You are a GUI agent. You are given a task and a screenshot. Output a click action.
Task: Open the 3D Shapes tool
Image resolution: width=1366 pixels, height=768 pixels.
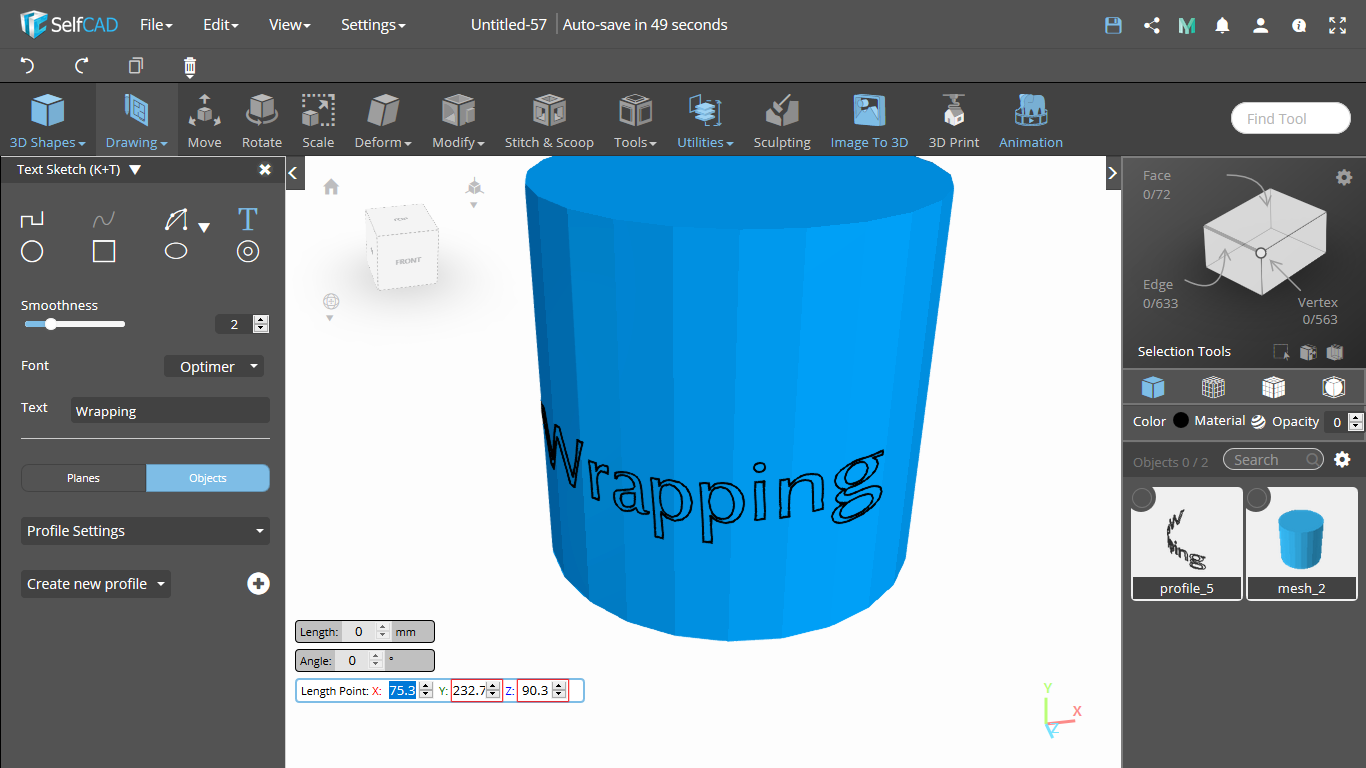(x=47, y=120)
